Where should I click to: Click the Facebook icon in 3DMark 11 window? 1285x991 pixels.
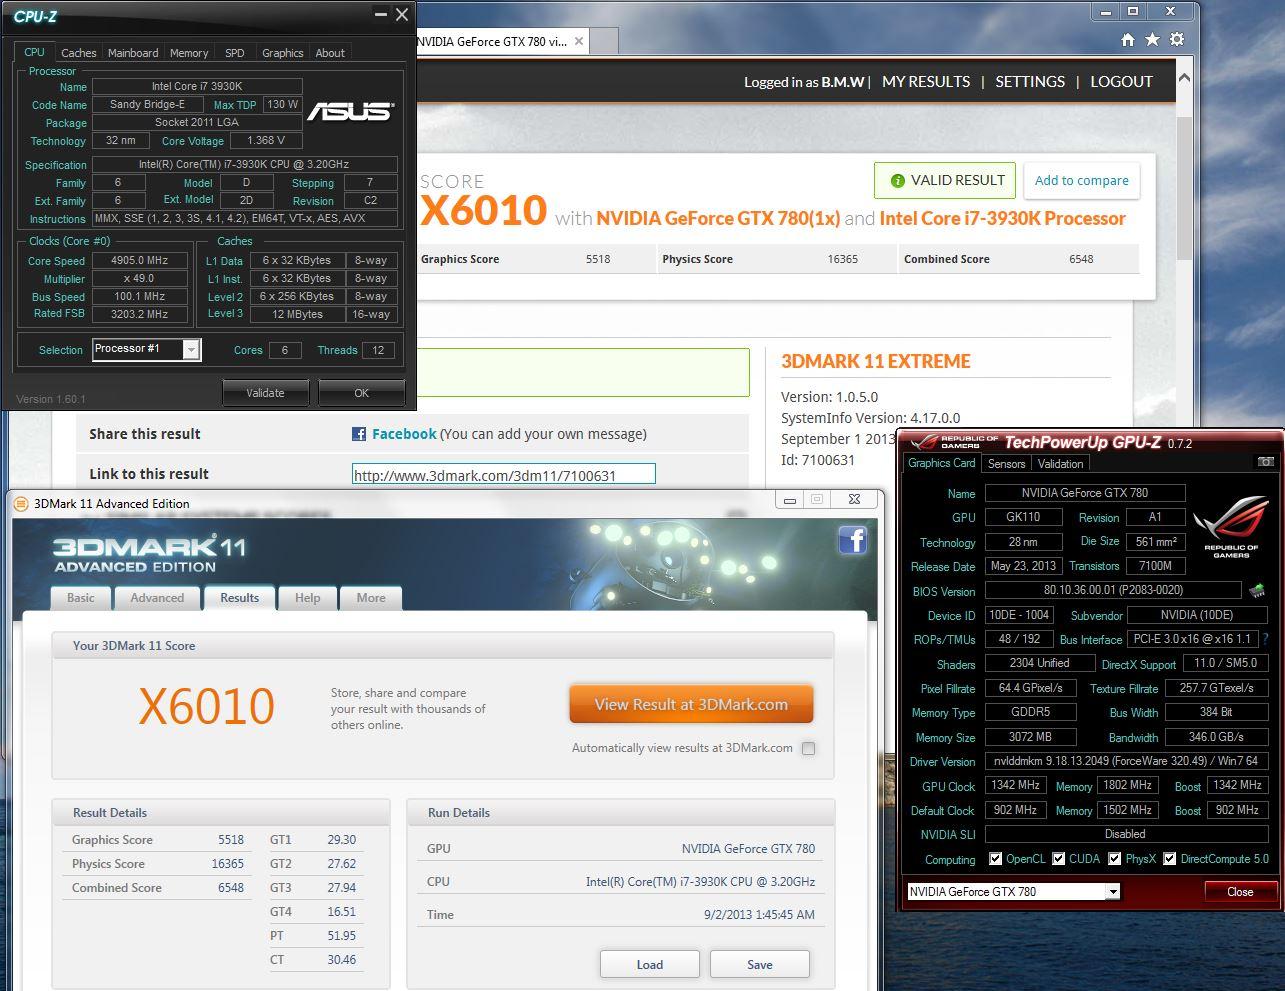[852, 540]
